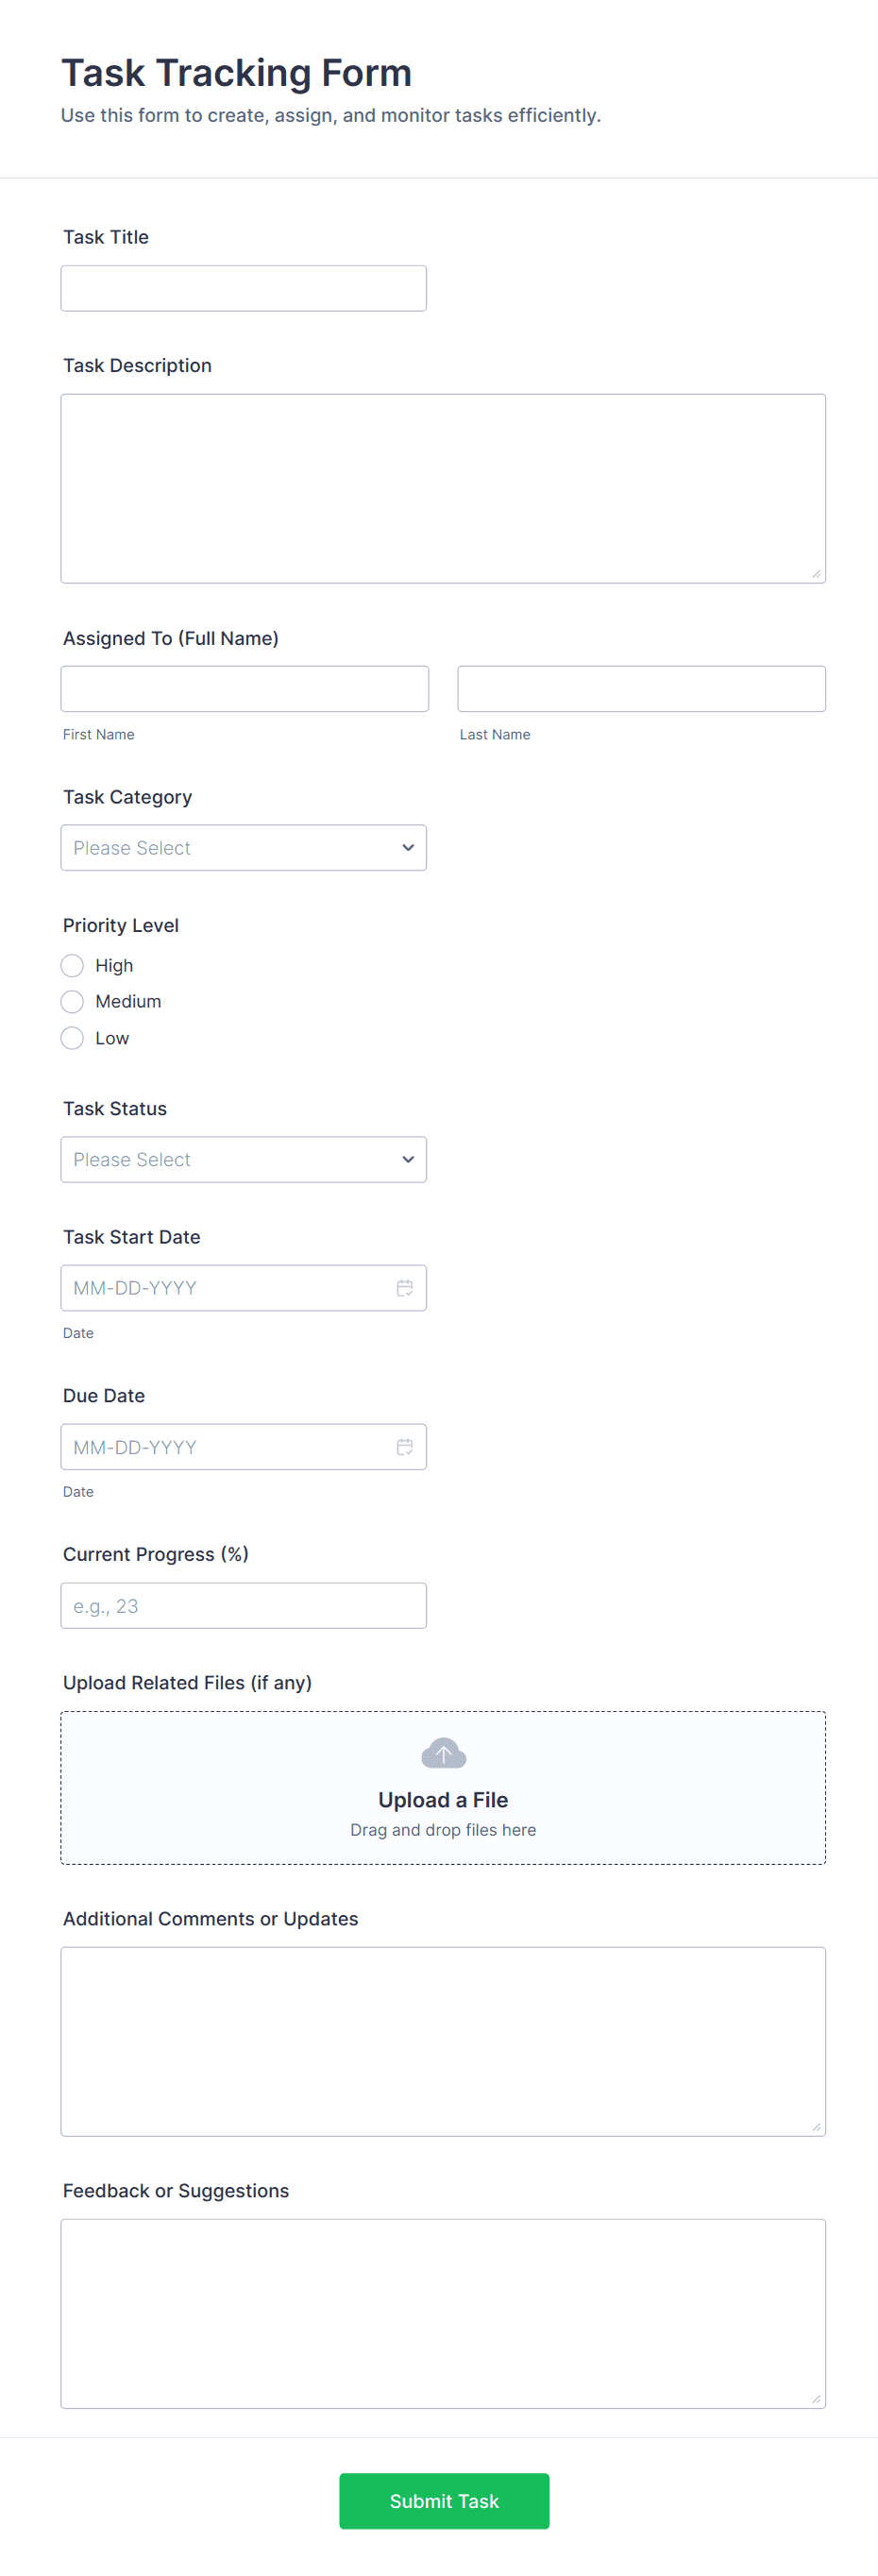The width and height of the screenshot is (878, 2576).
Task: Open the Task Start Date calendar icon
Action: click(x=404, y=1288)
